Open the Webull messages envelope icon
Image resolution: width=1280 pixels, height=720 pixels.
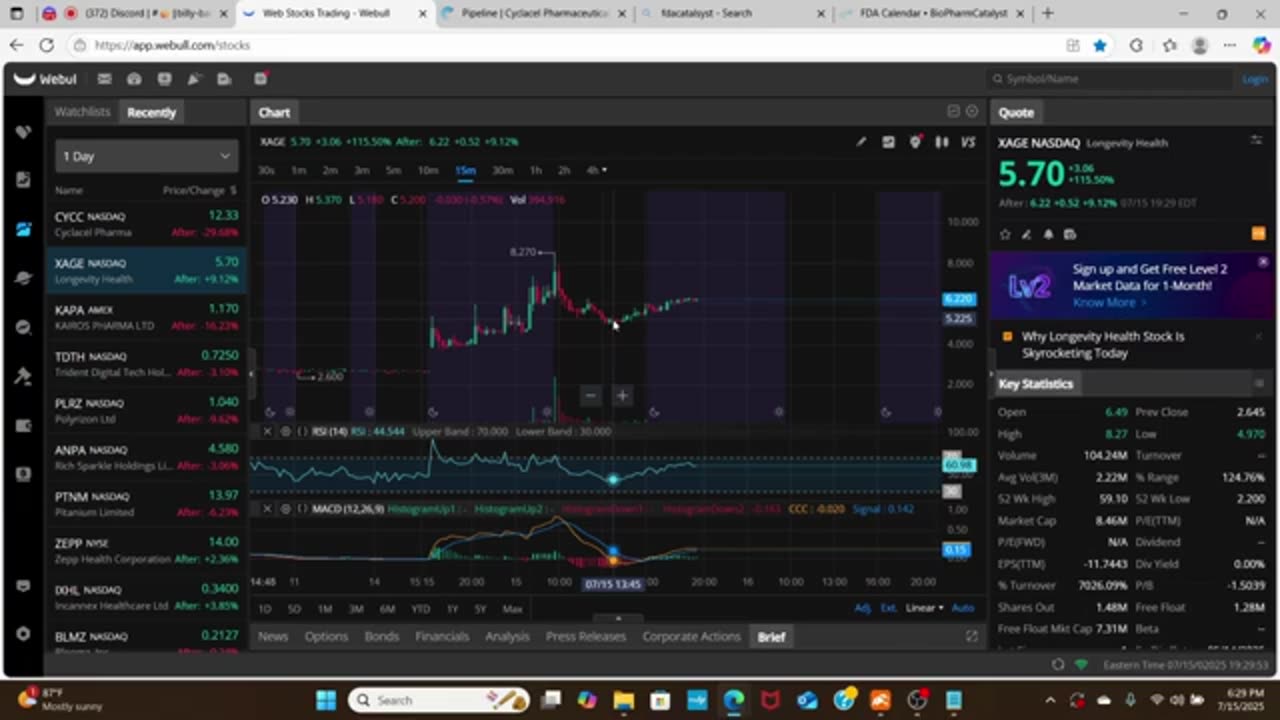tap(104, 79)
